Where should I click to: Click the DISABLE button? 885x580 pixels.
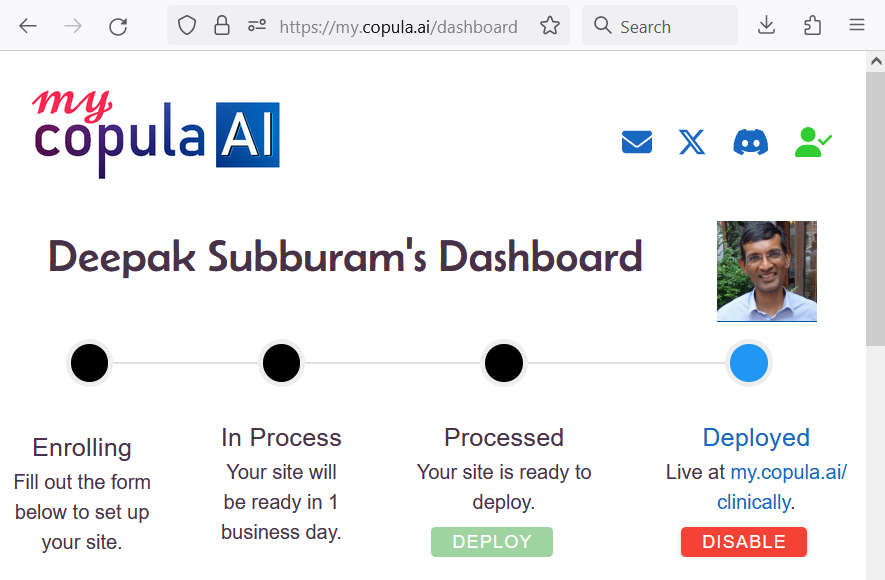click(744, 541)
